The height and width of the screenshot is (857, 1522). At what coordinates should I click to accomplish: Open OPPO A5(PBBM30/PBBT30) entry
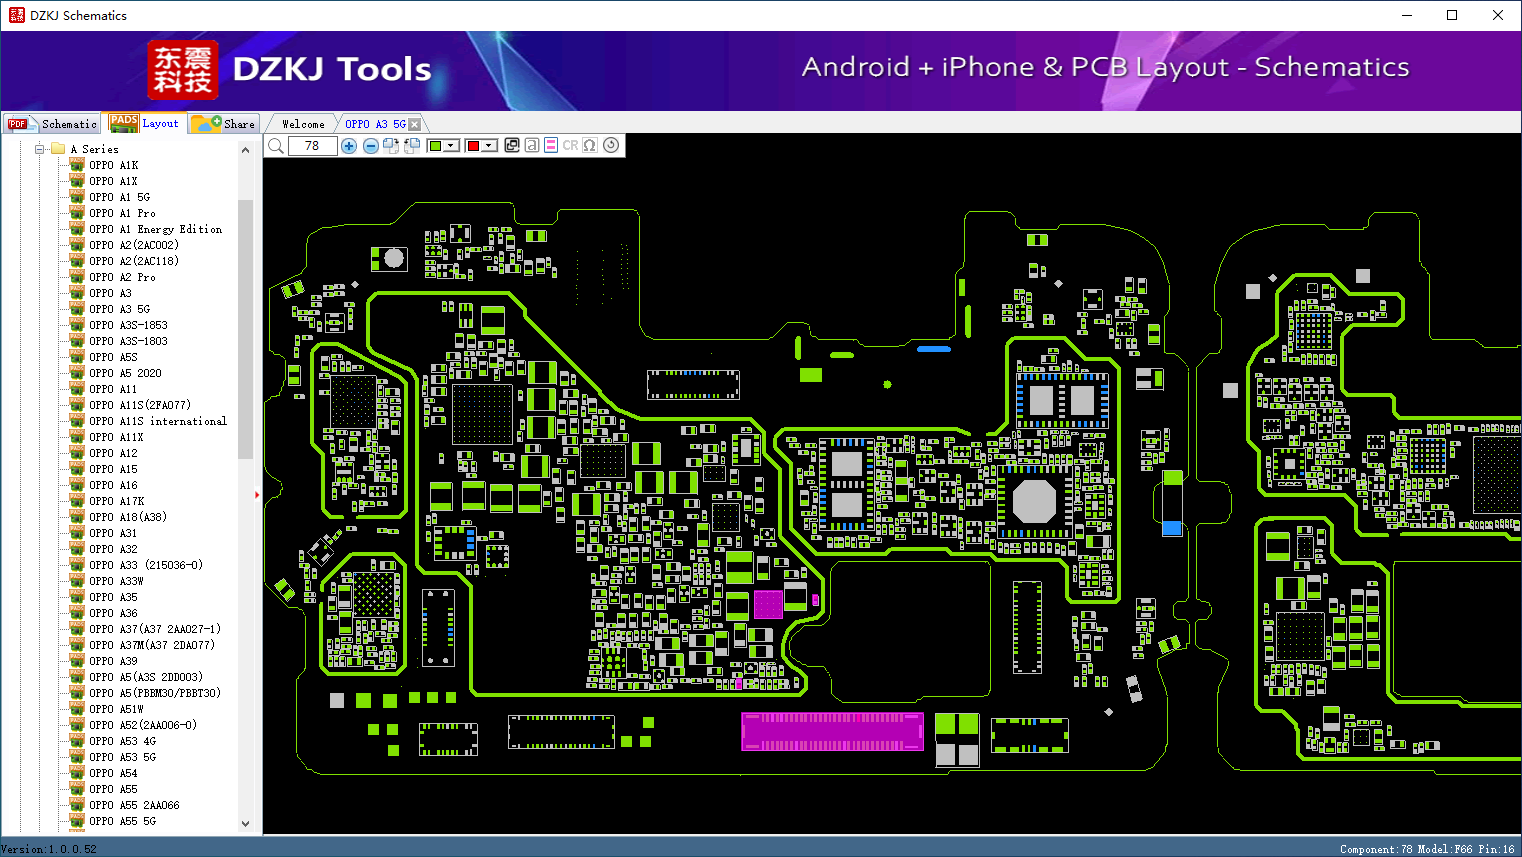[155, 693]
